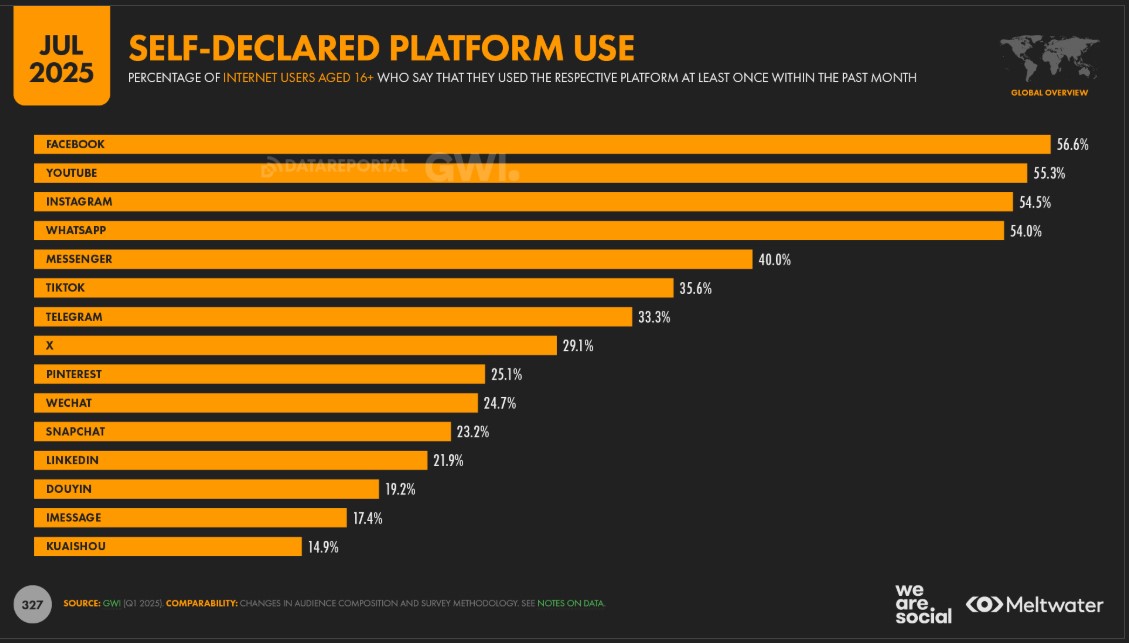Select the Facebook bar
The width and height of the screenshot is (1129, 643).
(541, 144)
